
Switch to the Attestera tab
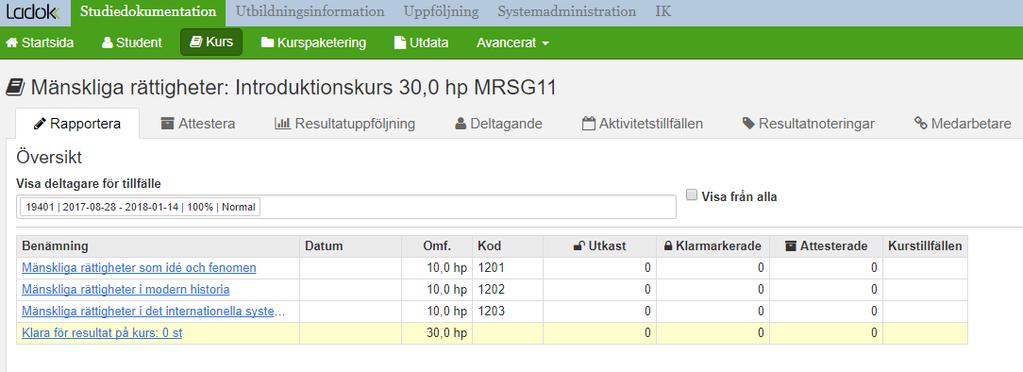(x=198, y=123)
